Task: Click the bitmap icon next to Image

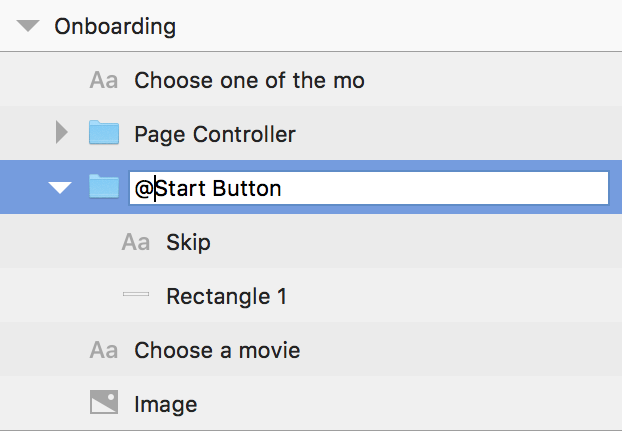Action: [104, 402]
